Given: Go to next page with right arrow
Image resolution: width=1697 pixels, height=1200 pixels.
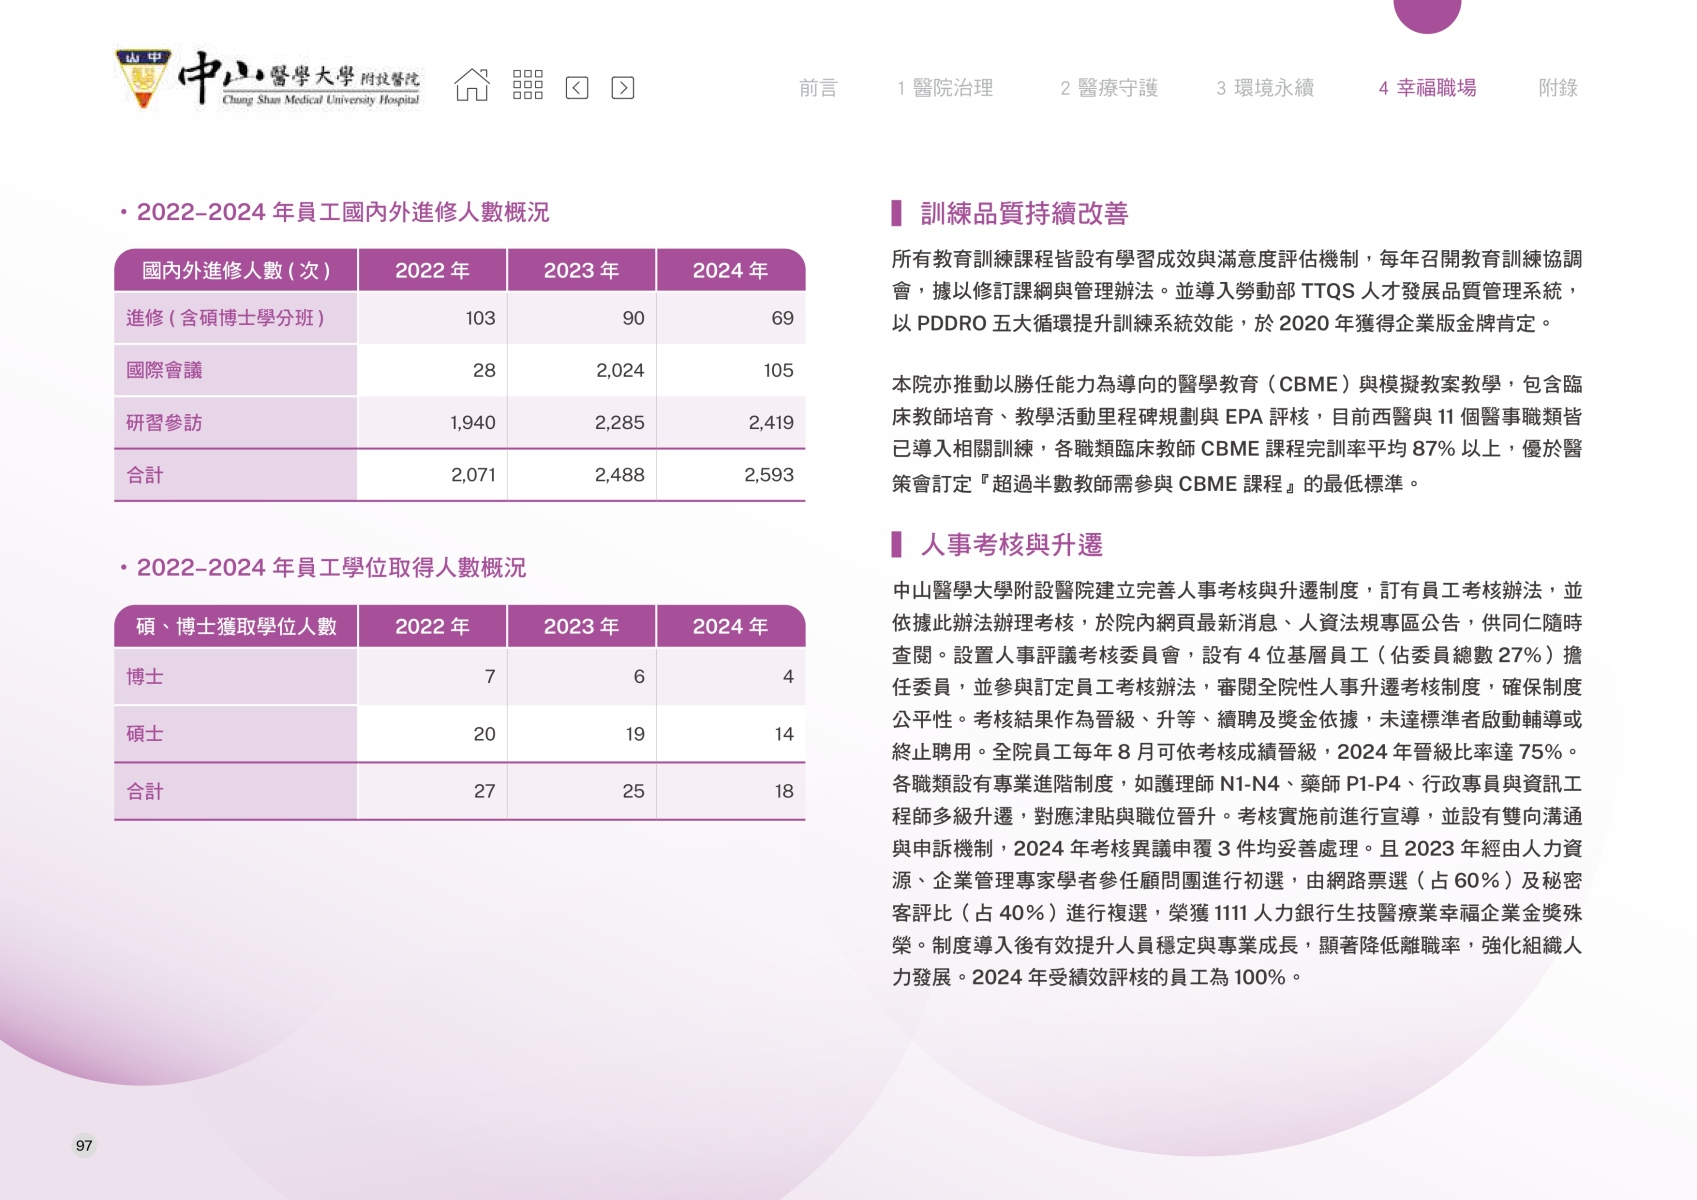Looking at the screenshot, I should [x=622, y=88].
